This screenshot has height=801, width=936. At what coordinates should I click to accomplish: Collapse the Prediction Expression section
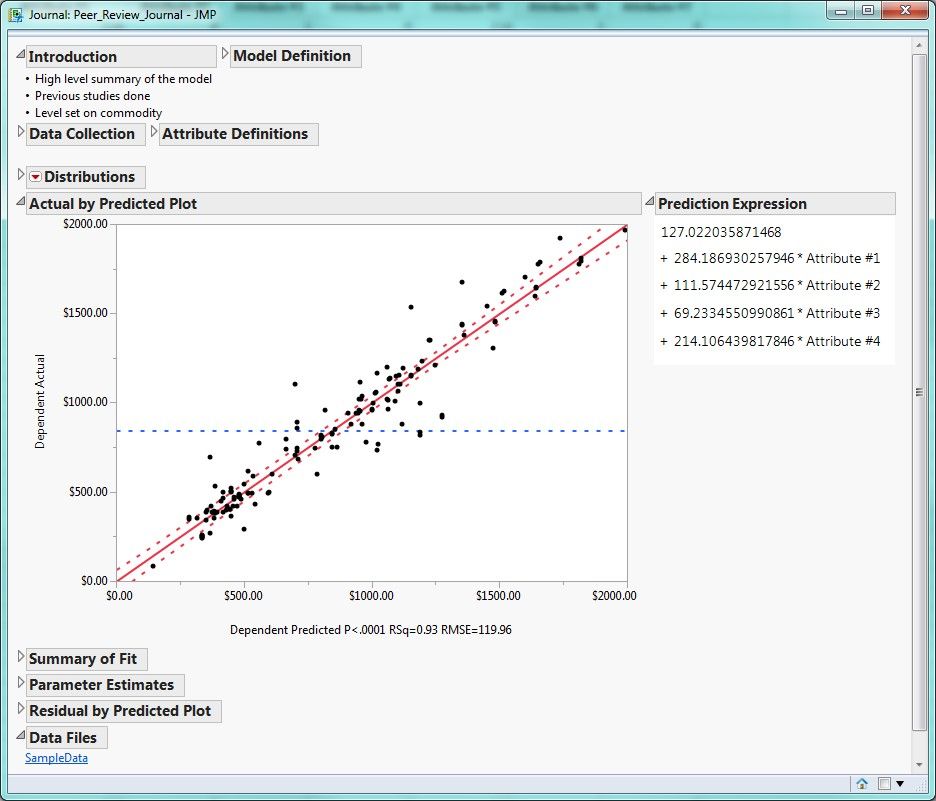pos(649,201)
